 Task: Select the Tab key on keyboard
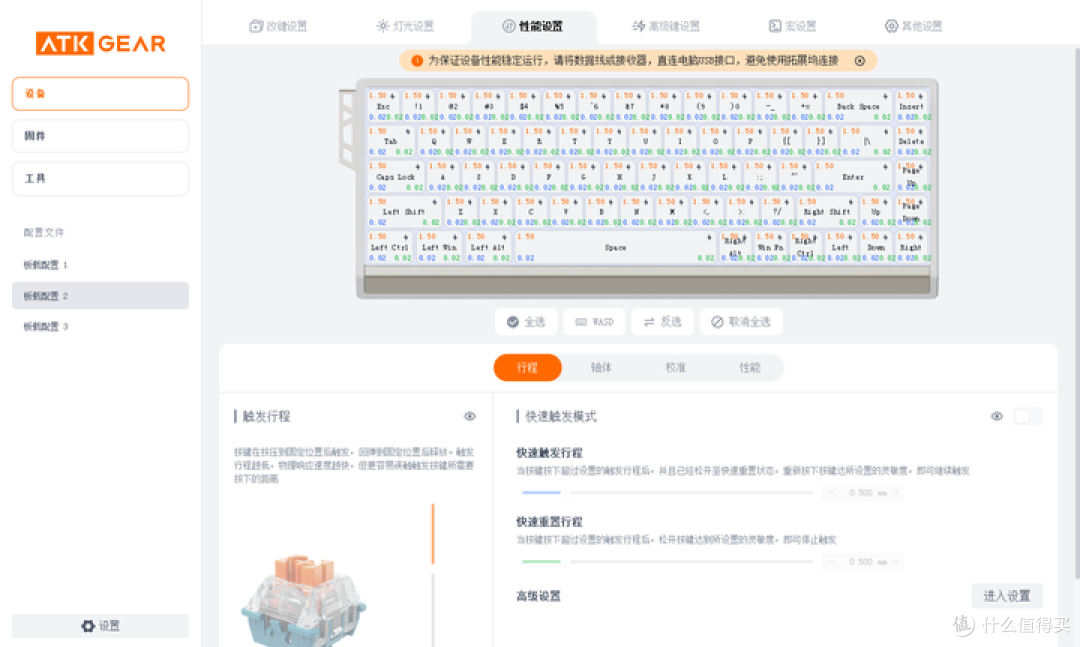(x=391, y=141)
